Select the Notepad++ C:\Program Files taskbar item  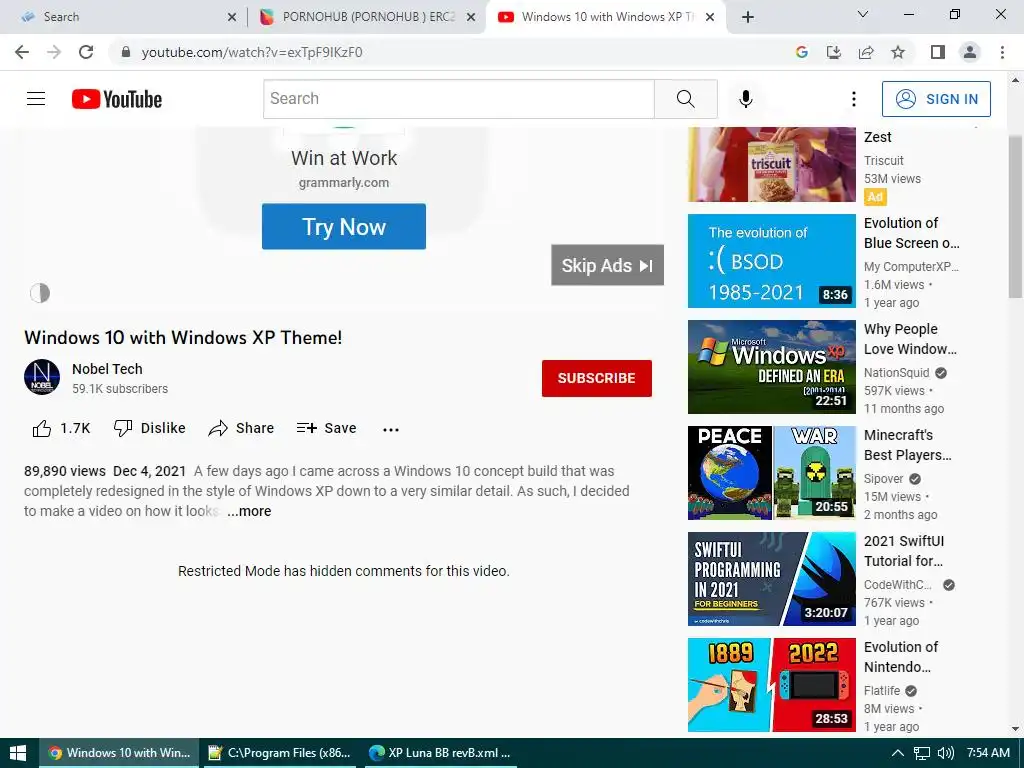[x=280, y=753]
